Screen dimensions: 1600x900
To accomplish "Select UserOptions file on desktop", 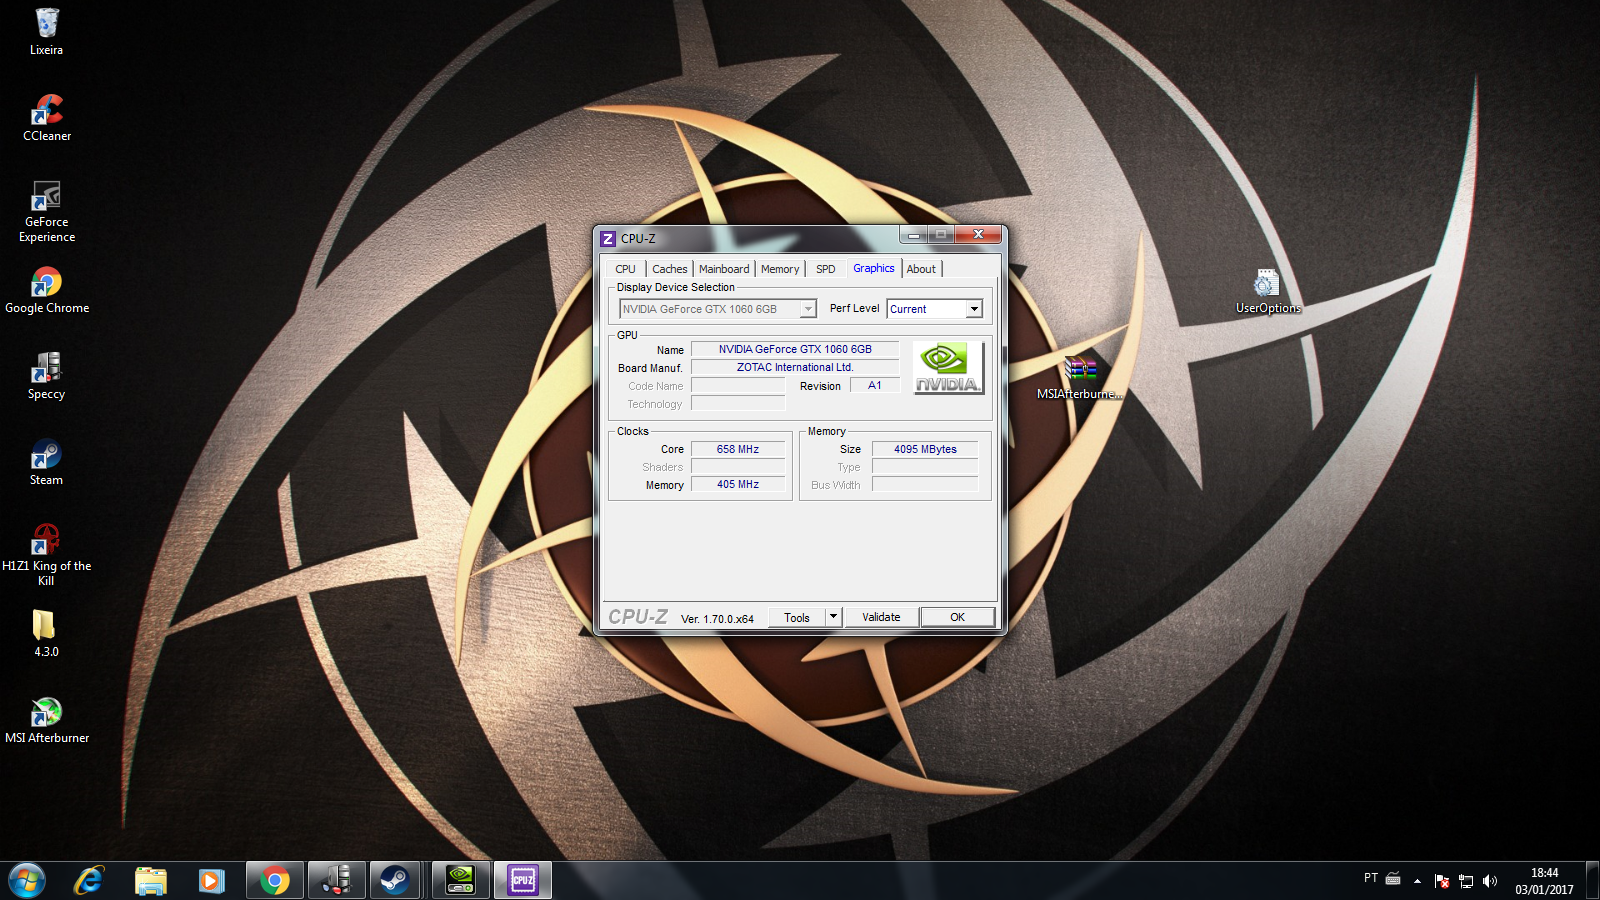I will pyautogui.click(x=1268, y=291).
